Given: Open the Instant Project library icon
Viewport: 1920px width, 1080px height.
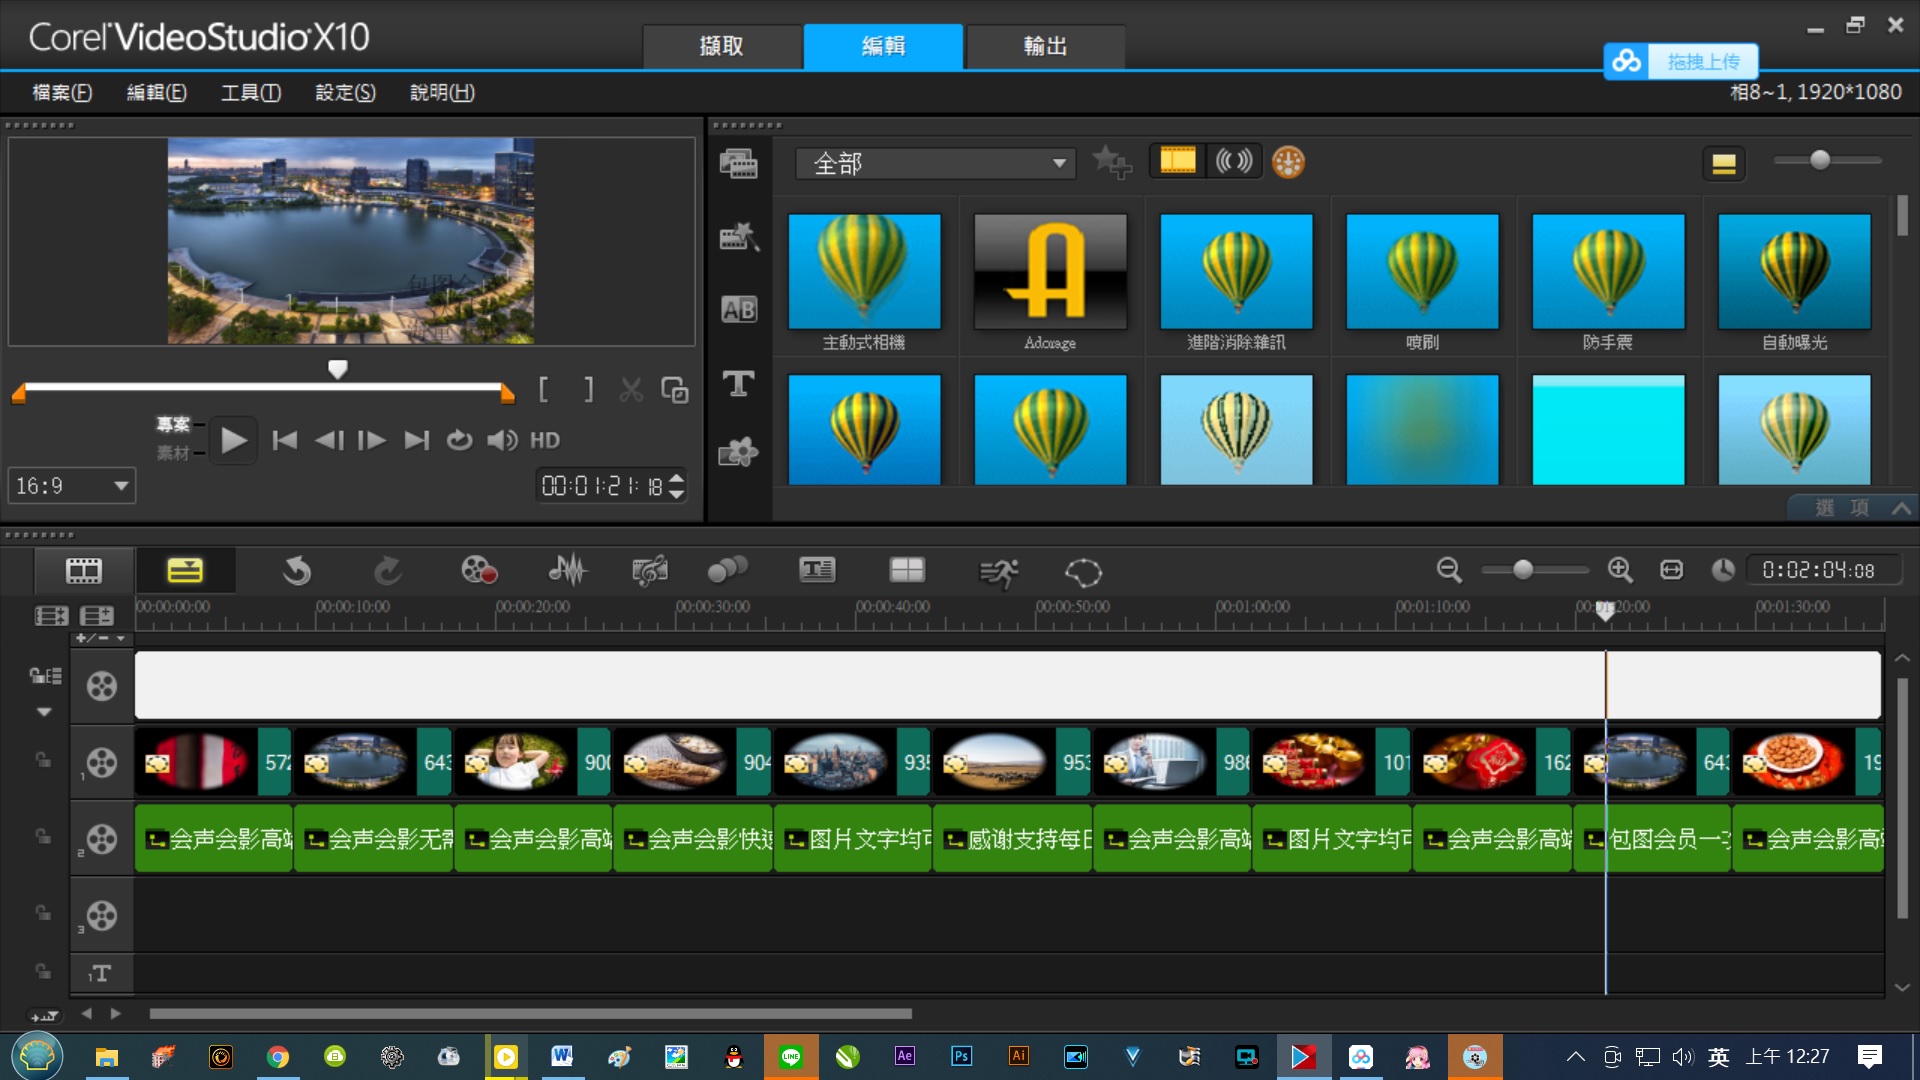Looking at the screenshot, I should 739,236.
